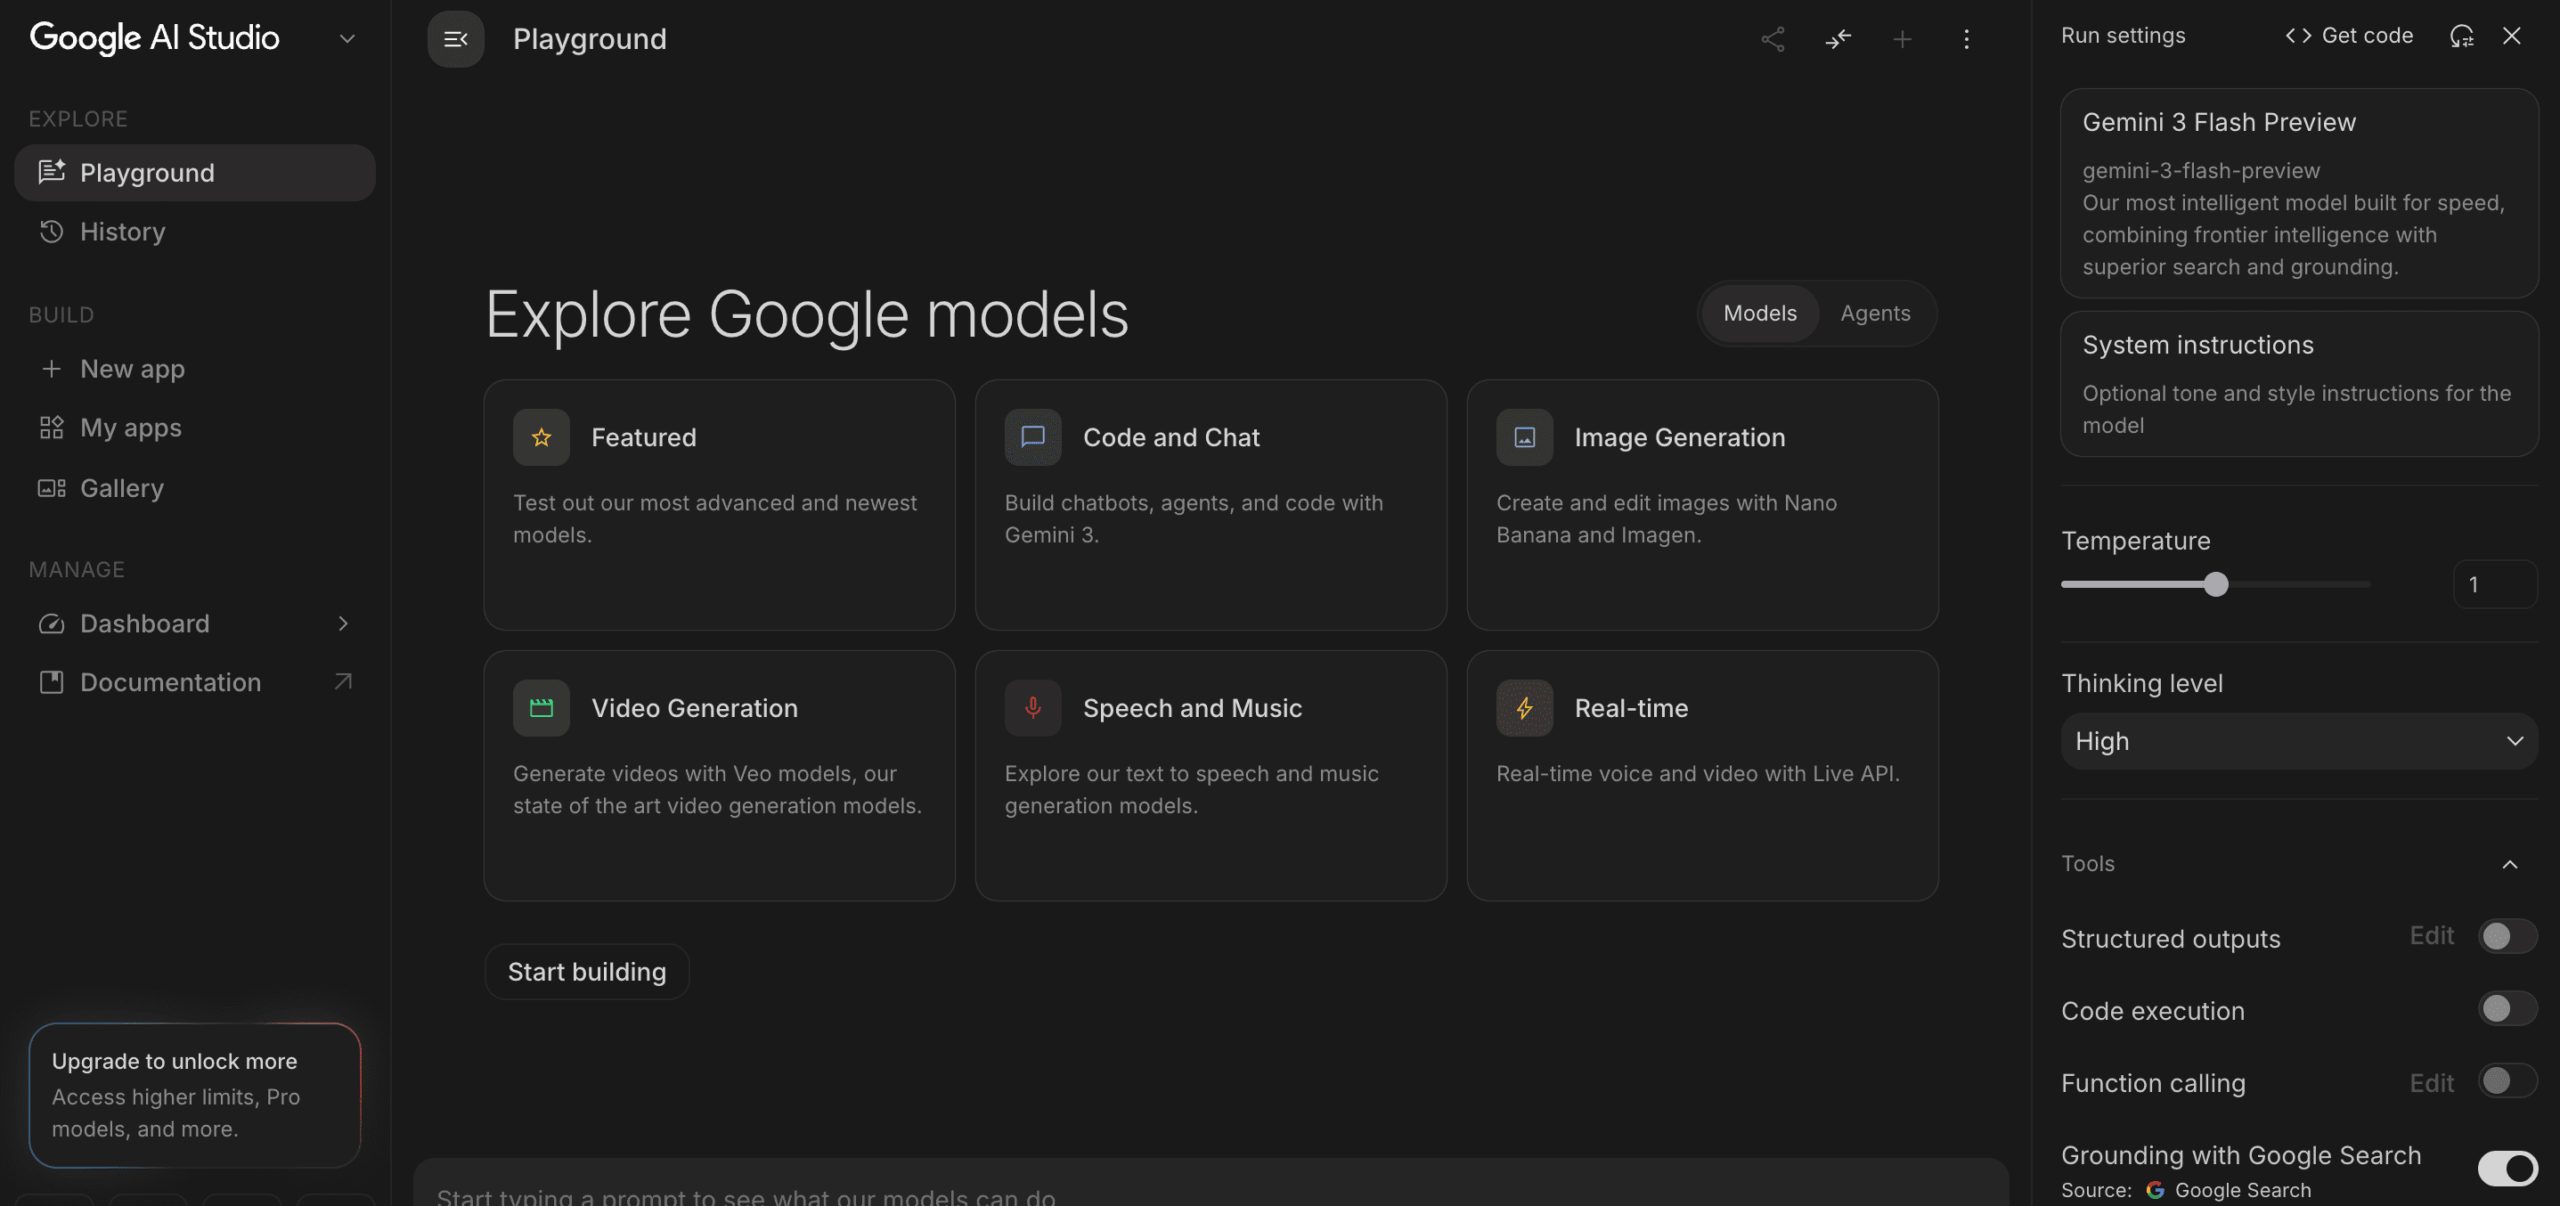Switch to the Agents tab
Viewport: 2560px width, 1206px height.
point(1875,314)
